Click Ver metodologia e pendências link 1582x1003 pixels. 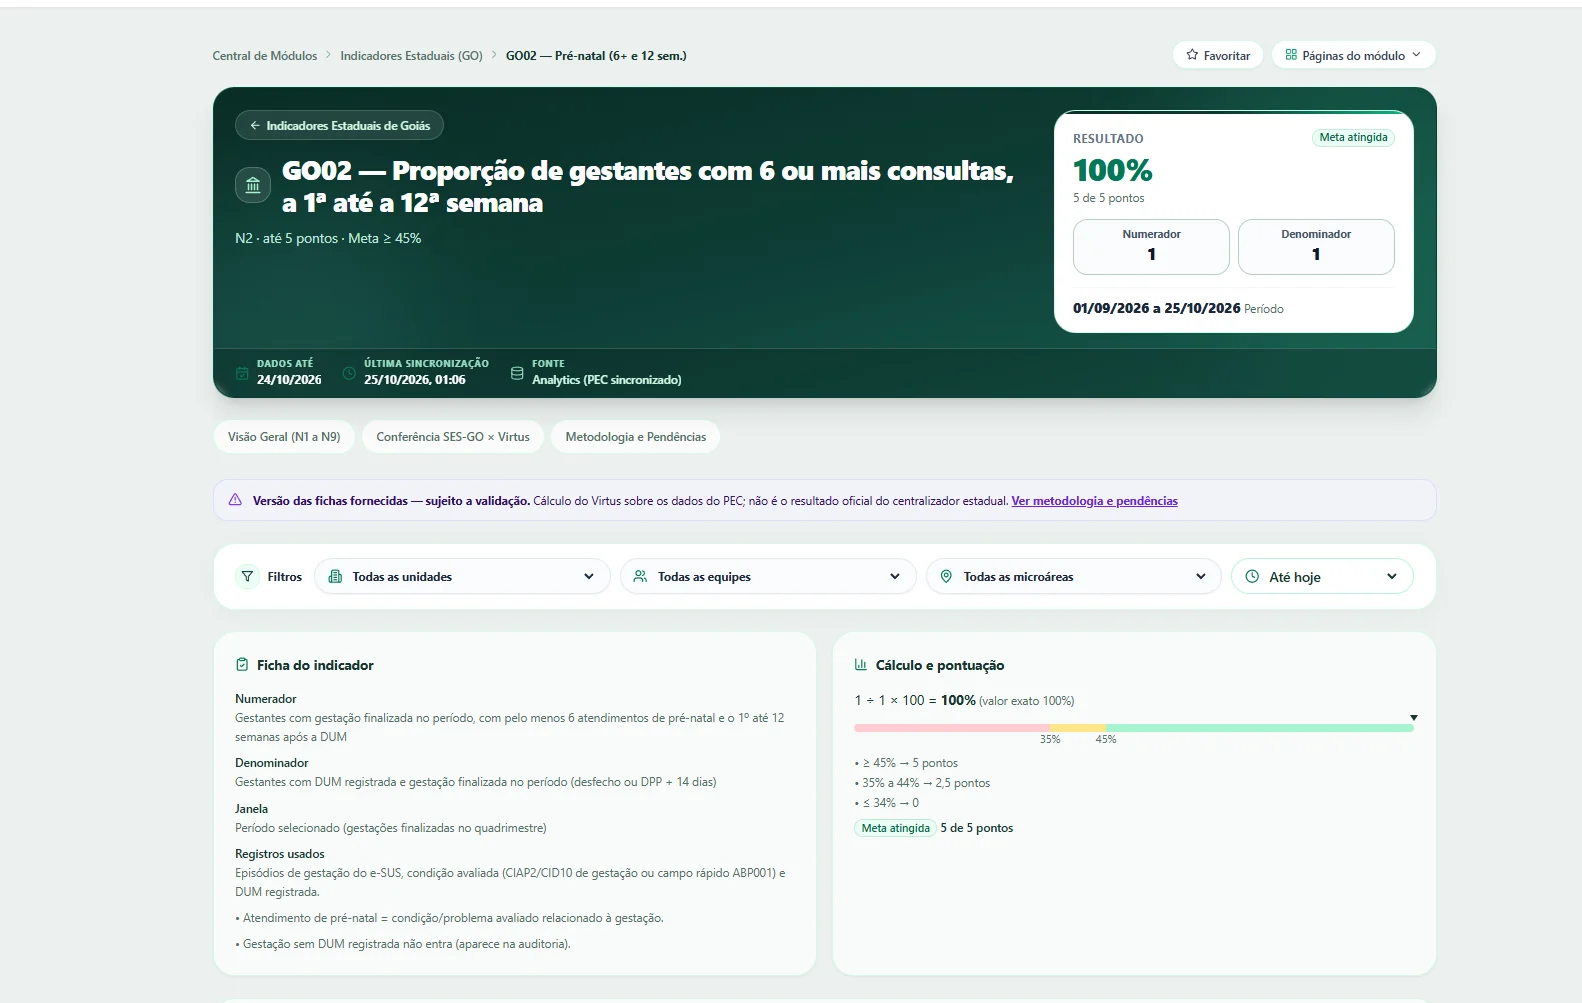[1094, 501]
